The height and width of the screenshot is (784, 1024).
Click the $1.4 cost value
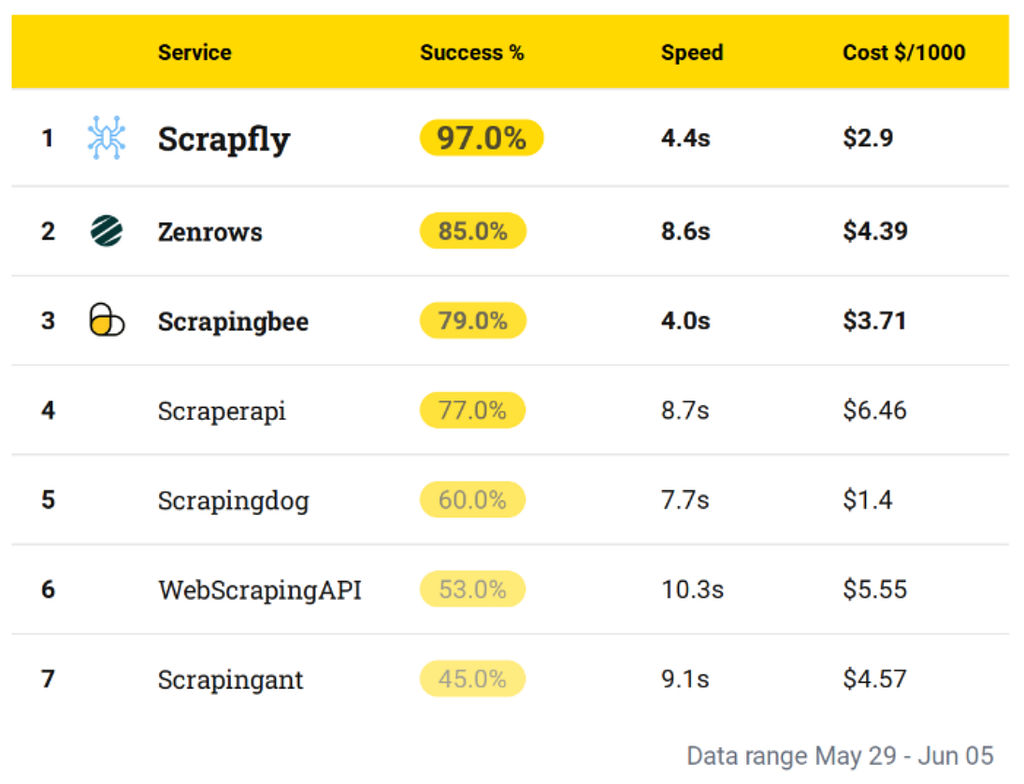(867, 500)
